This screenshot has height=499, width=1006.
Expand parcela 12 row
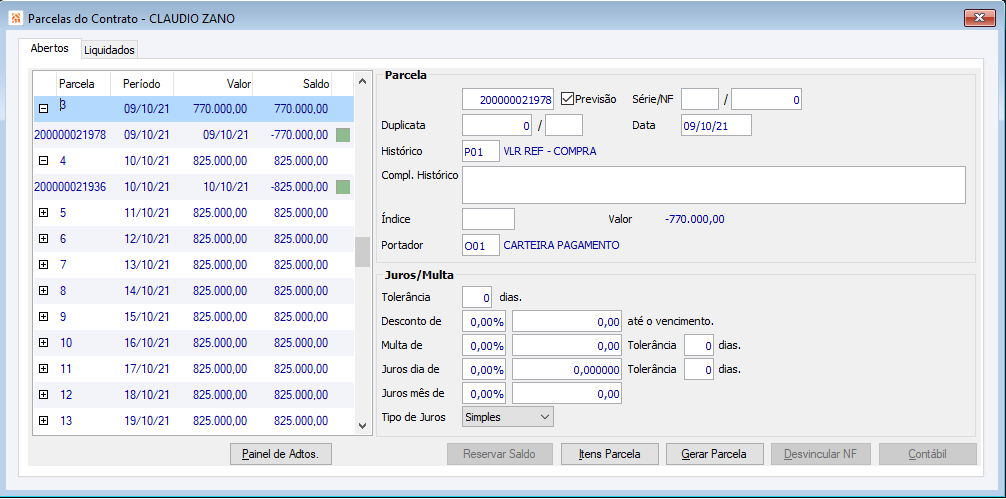(x=44, y=394)
